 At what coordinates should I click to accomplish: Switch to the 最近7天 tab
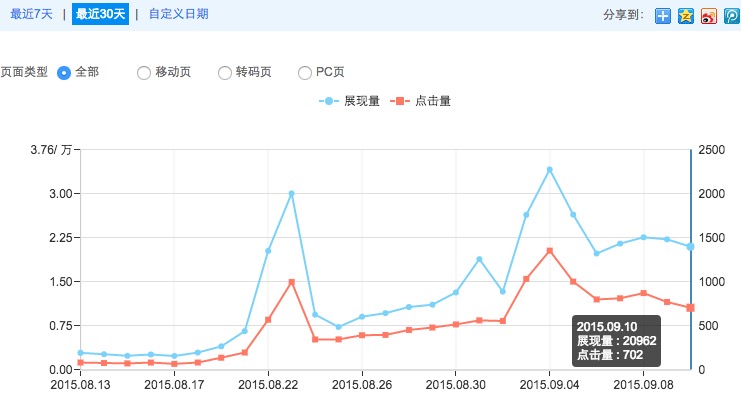pyautogui.click(x=31, y=14)
